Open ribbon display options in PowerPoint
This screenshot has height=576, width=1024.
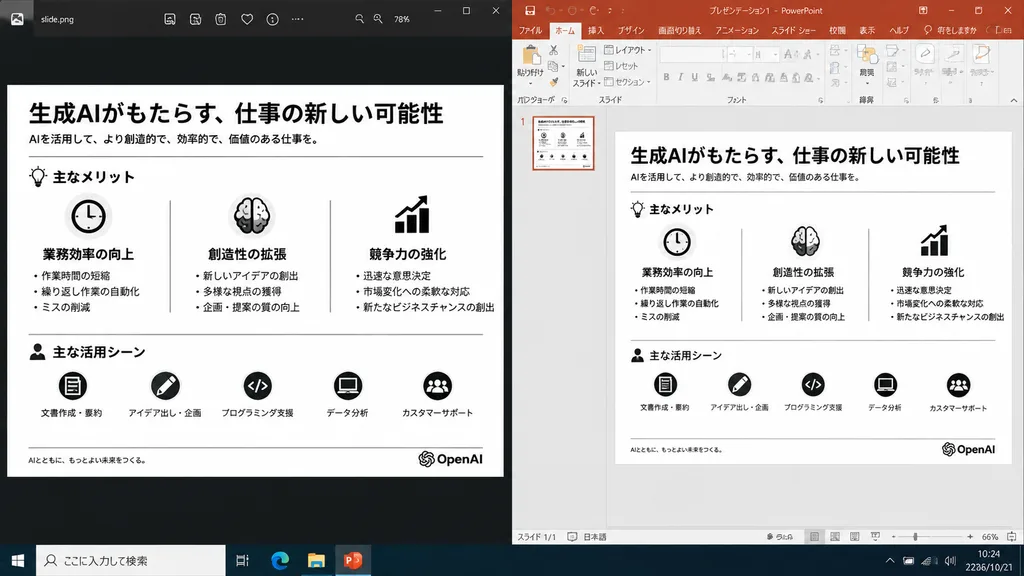click(923, 10)
